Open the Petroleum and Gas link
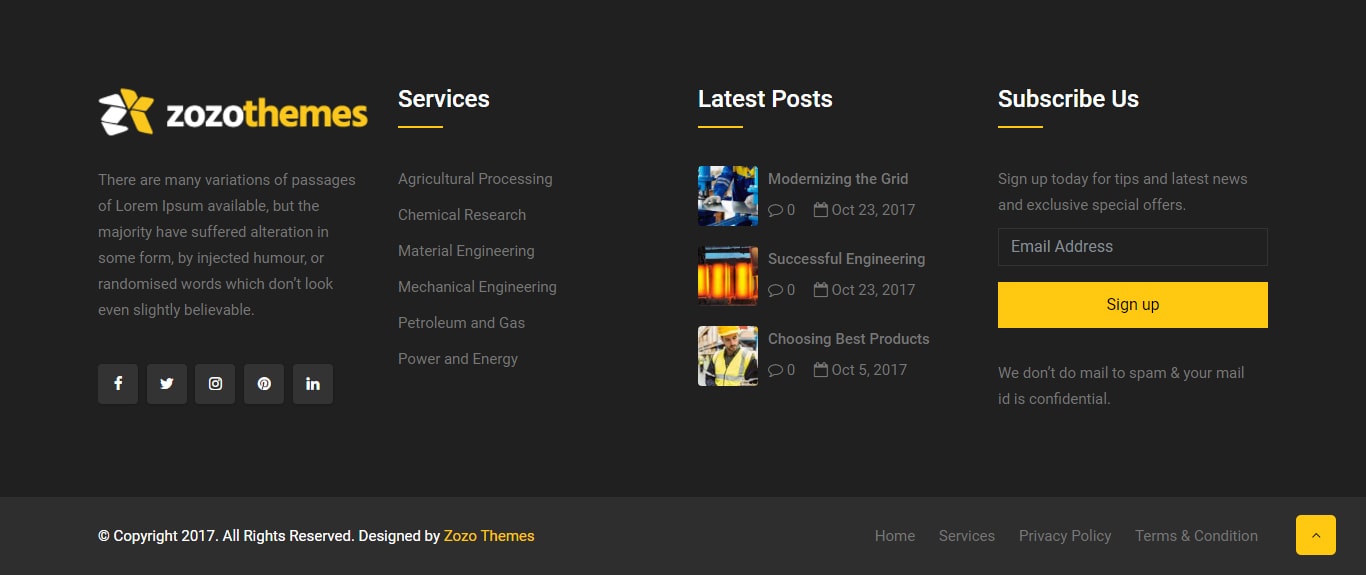Screen dimensions: 1366x575 click(x=461, y=323)
